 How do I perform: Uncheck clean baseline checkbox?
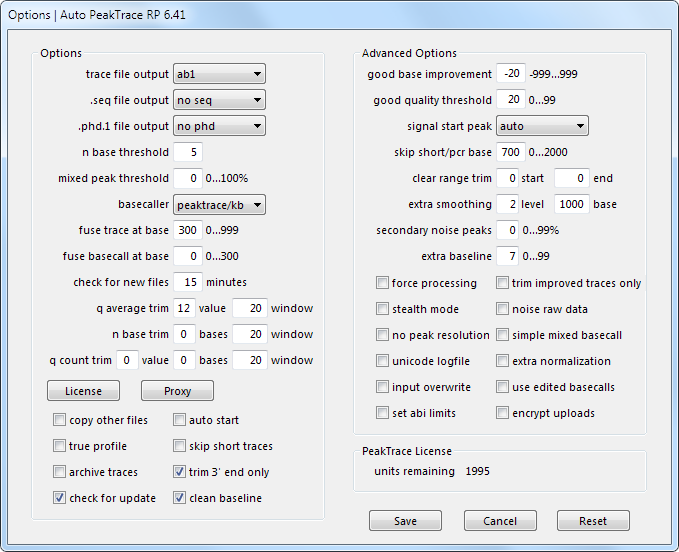(x=179, y=497)
